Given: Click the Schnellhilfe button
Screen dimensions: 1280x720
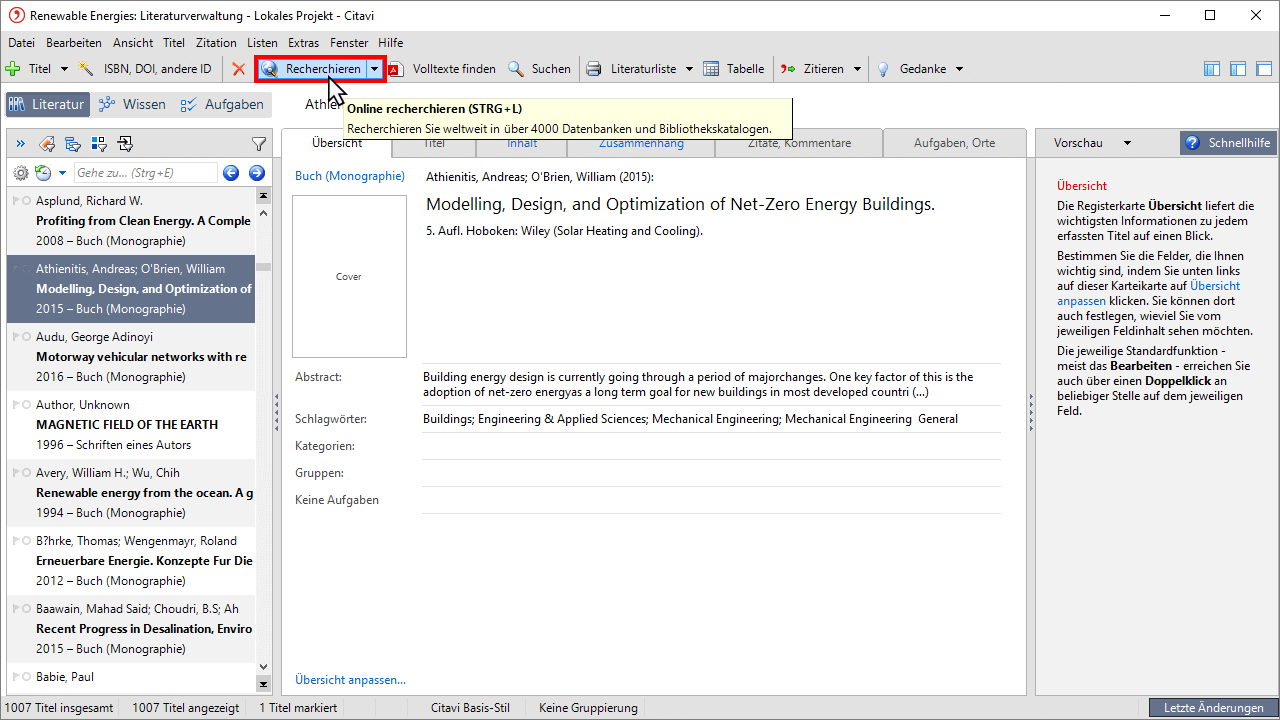Looking at the screenshot, I should (1228, 143).
